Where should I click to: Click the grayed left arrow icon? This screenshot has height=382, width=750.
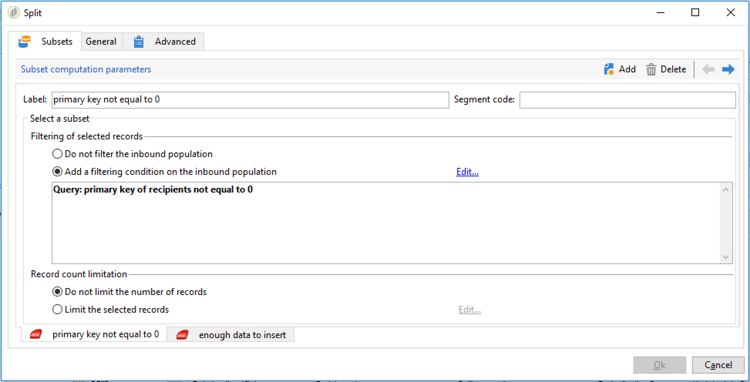coord(708,69)
